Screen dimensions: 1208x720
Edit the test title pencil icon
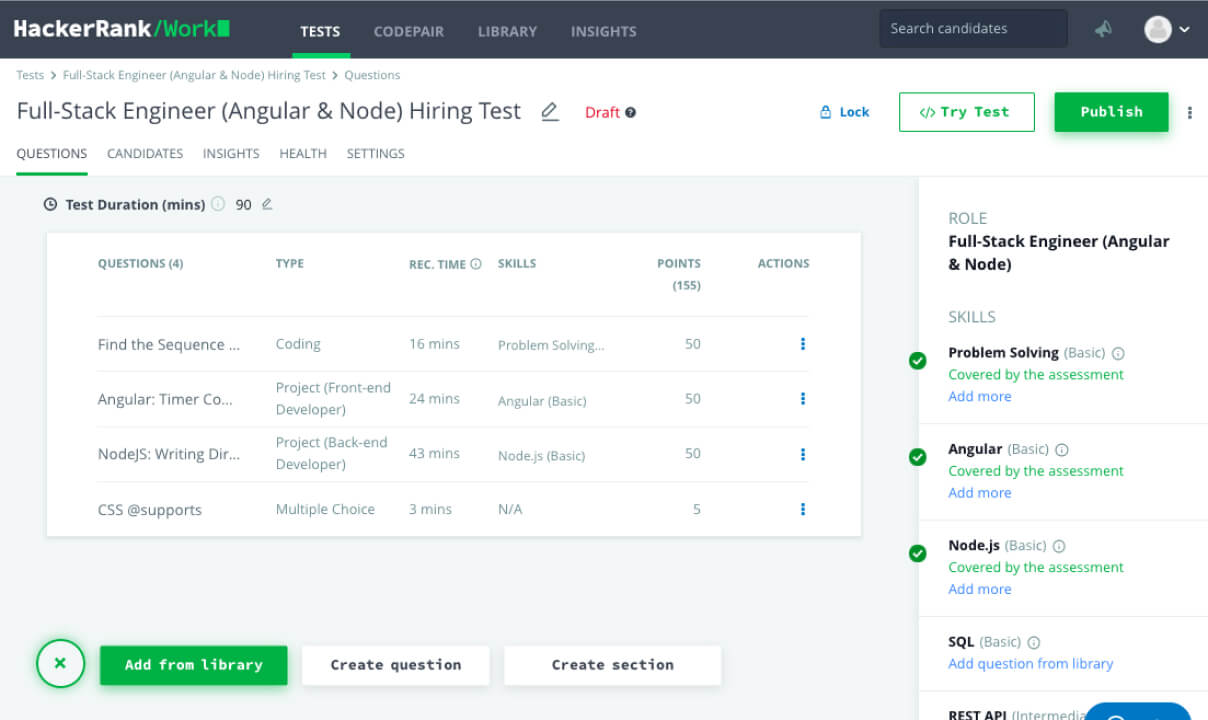(549, 112)
